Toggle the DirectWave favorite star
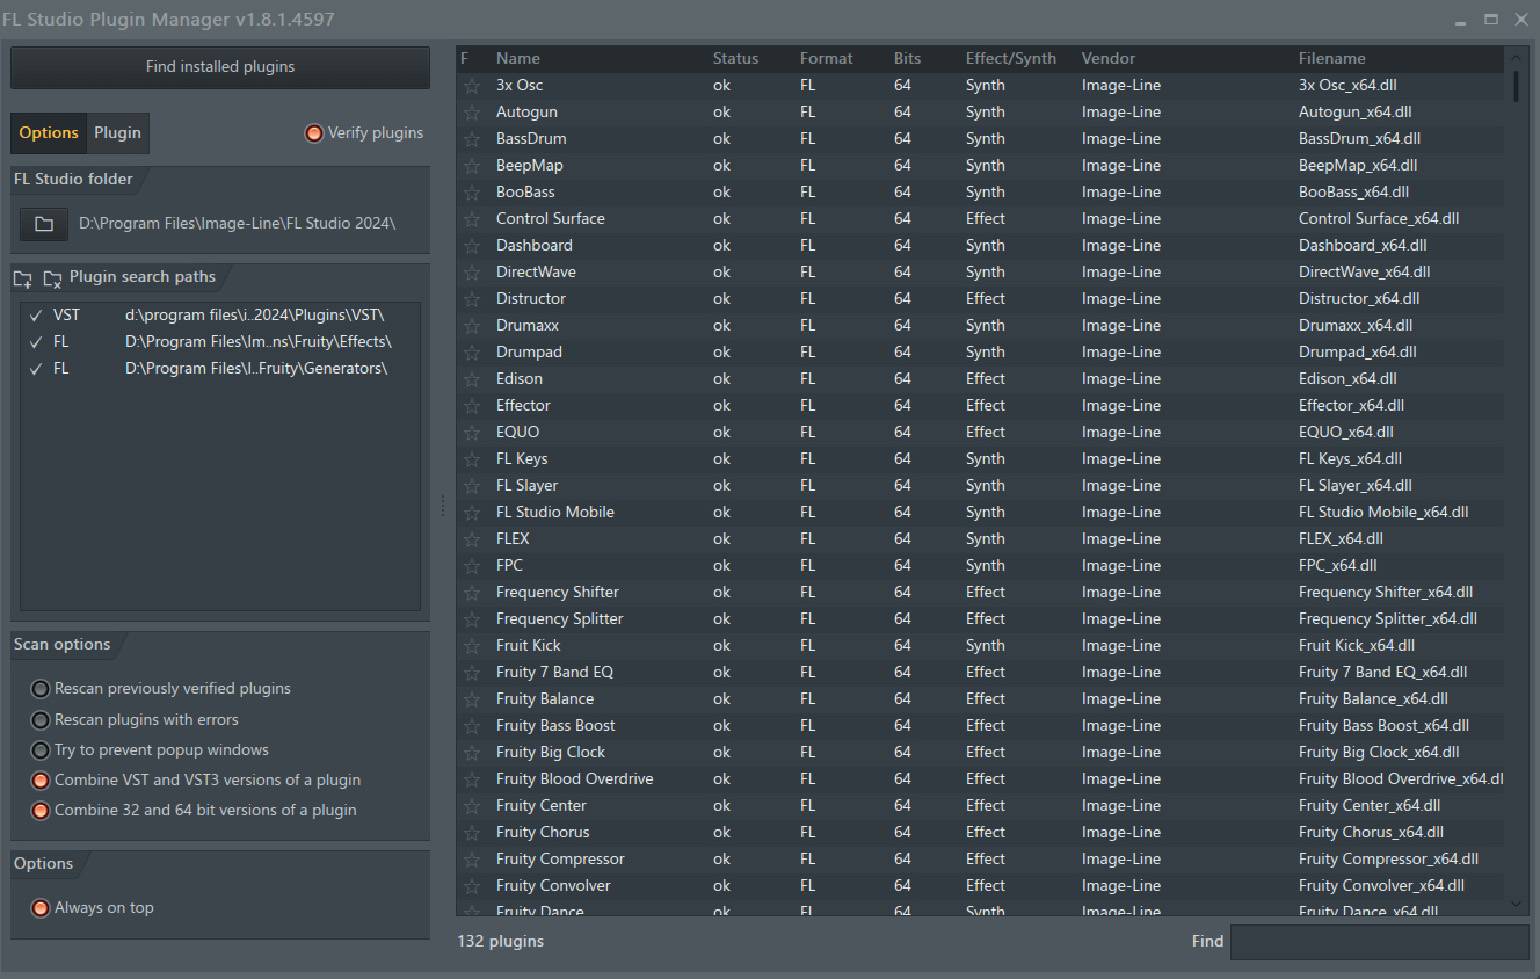1540x979 pixels. click(471, 273)
